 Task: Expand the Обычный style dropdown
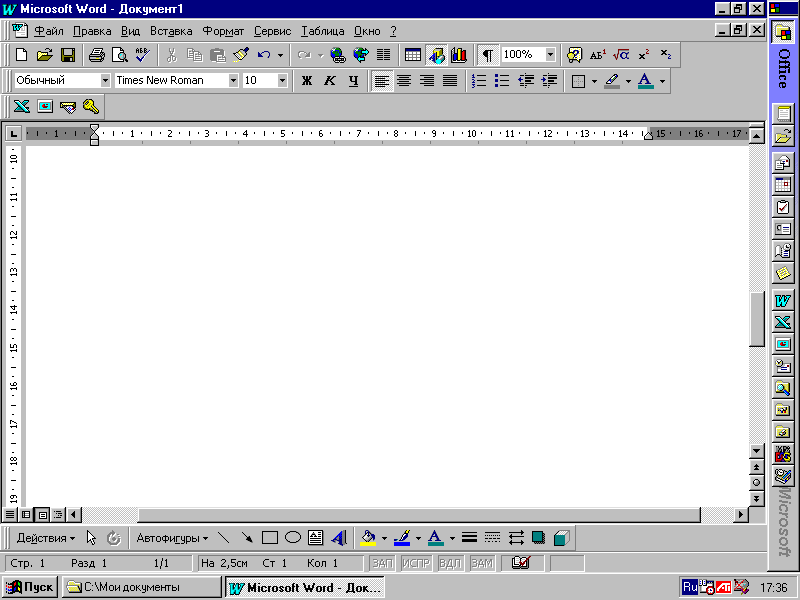pyautogui.click(x=105, y=81)
